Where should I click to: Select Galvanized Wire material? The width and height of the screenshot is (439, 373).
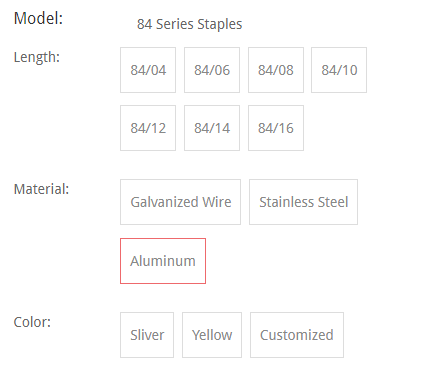coord(180,202)
